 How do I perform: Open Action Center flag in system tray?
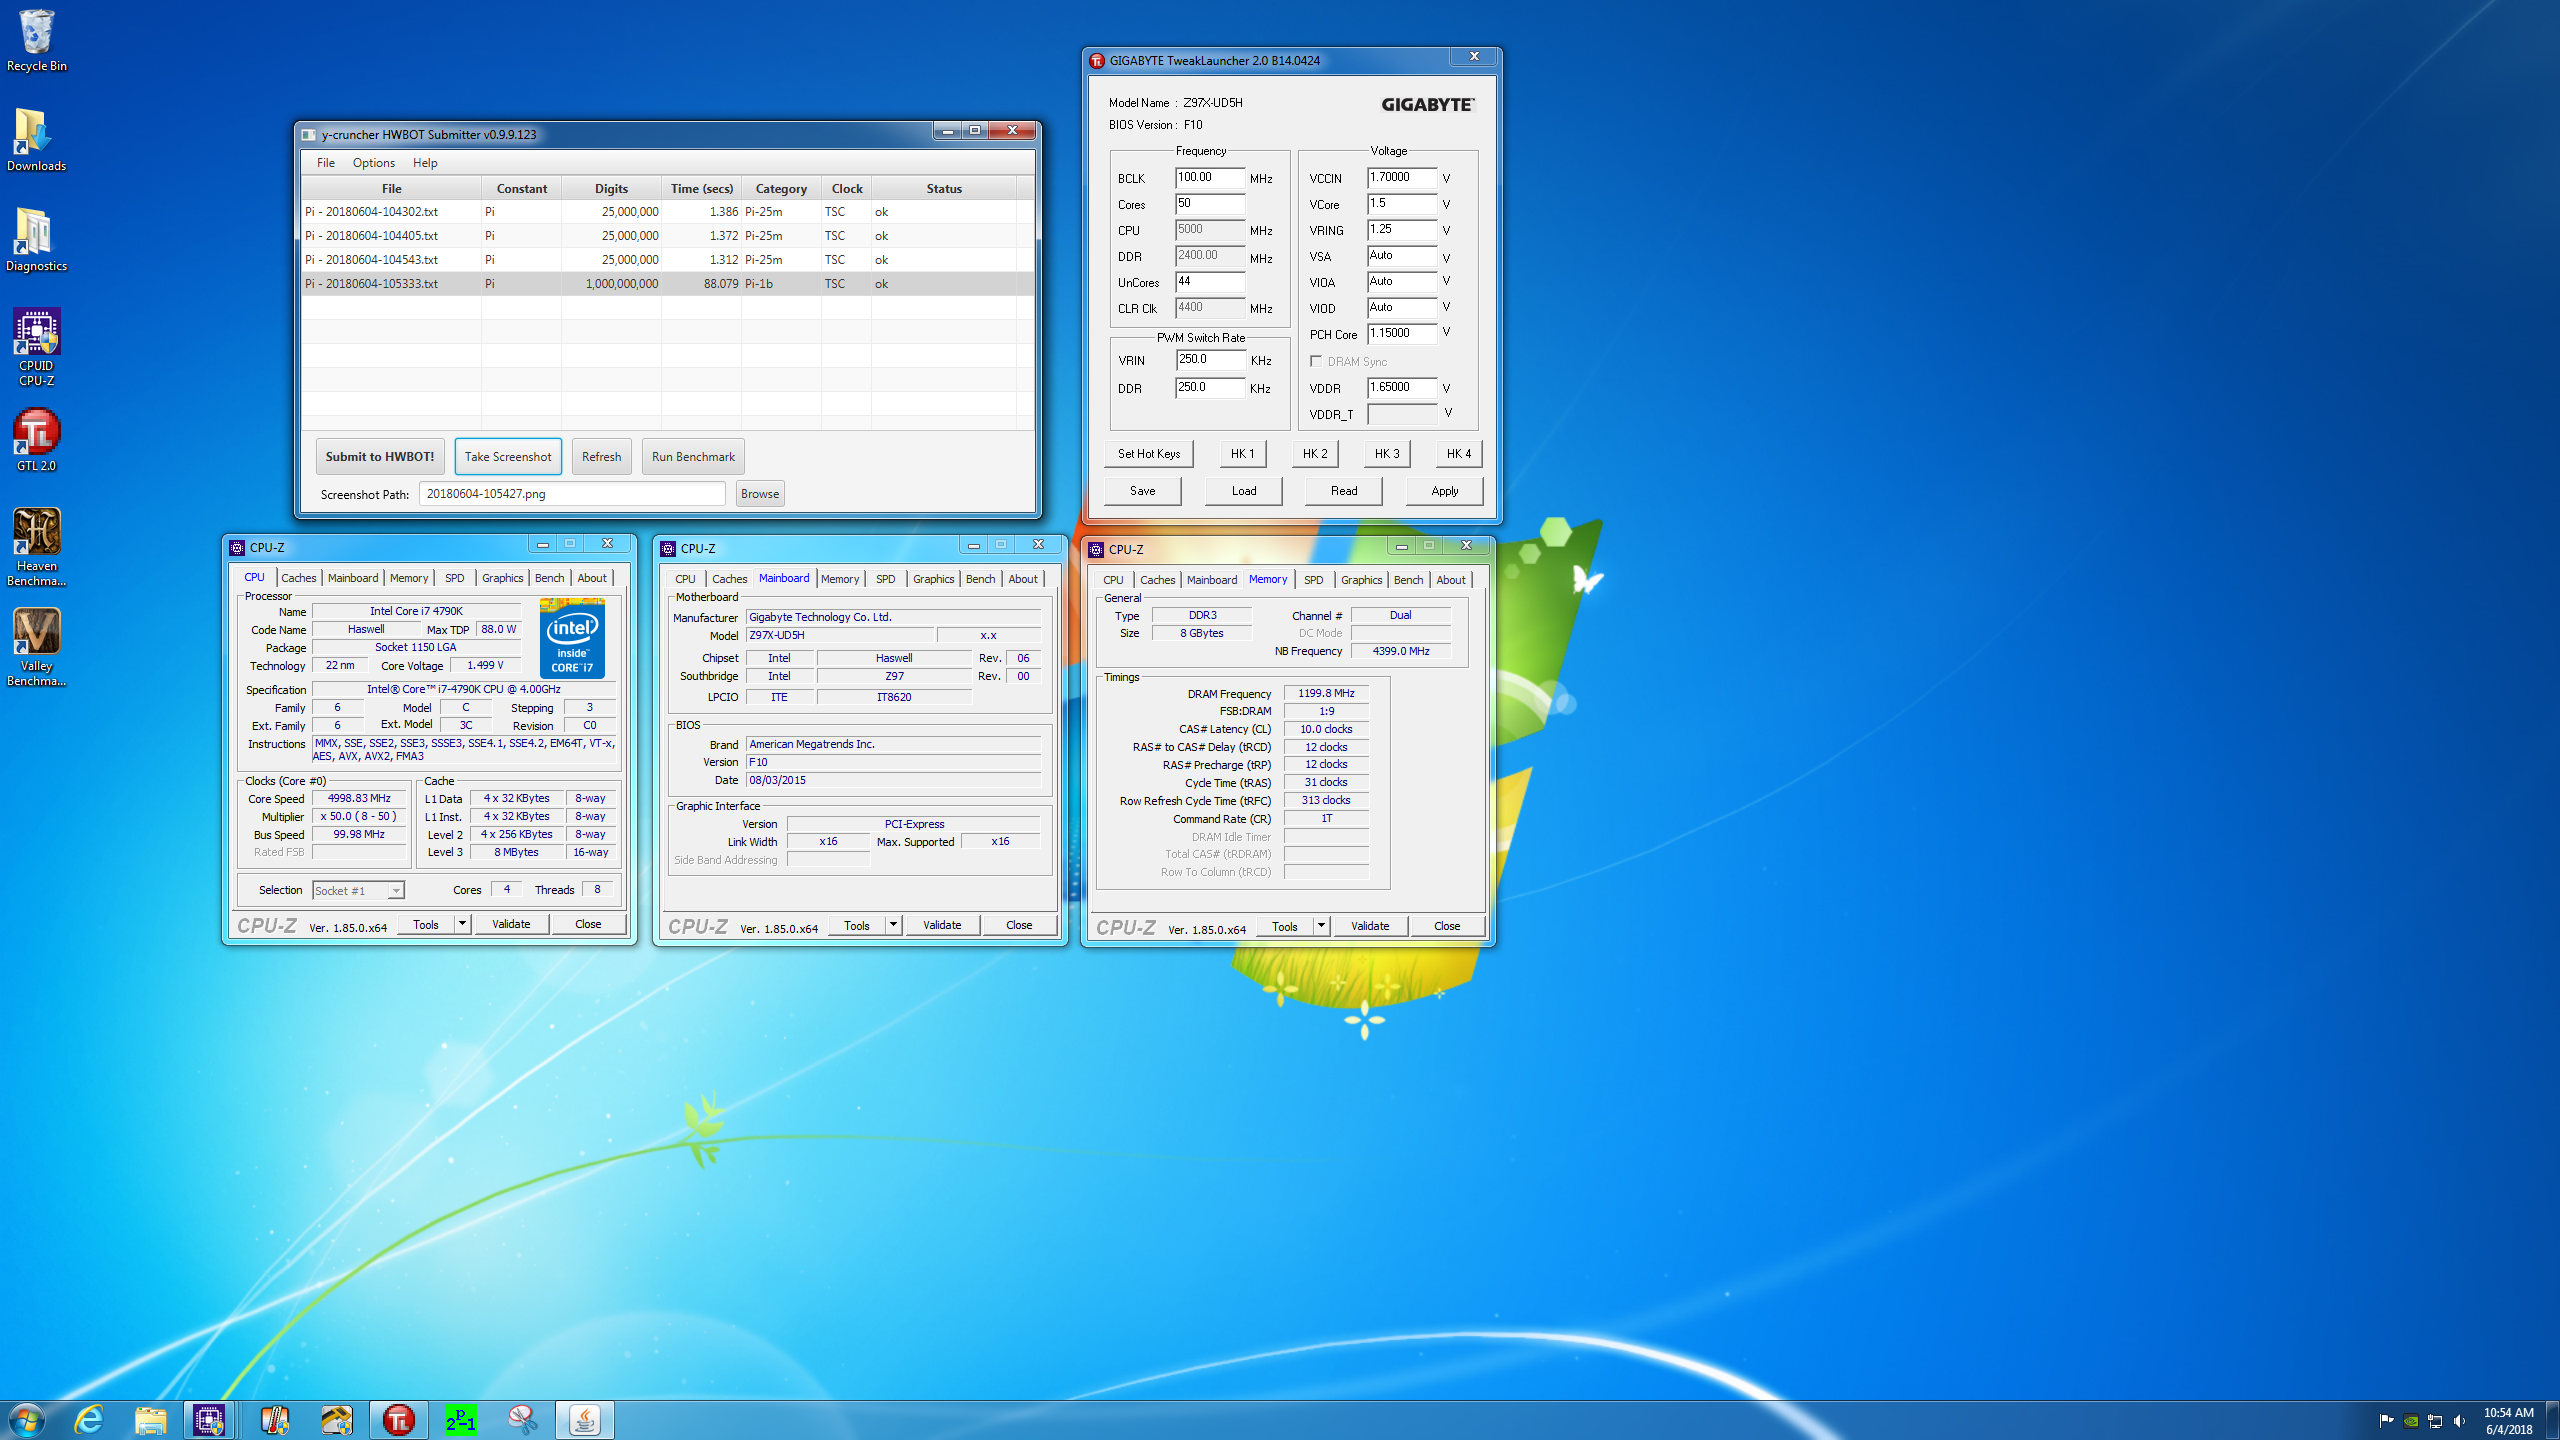[x=2386, y=1420]
